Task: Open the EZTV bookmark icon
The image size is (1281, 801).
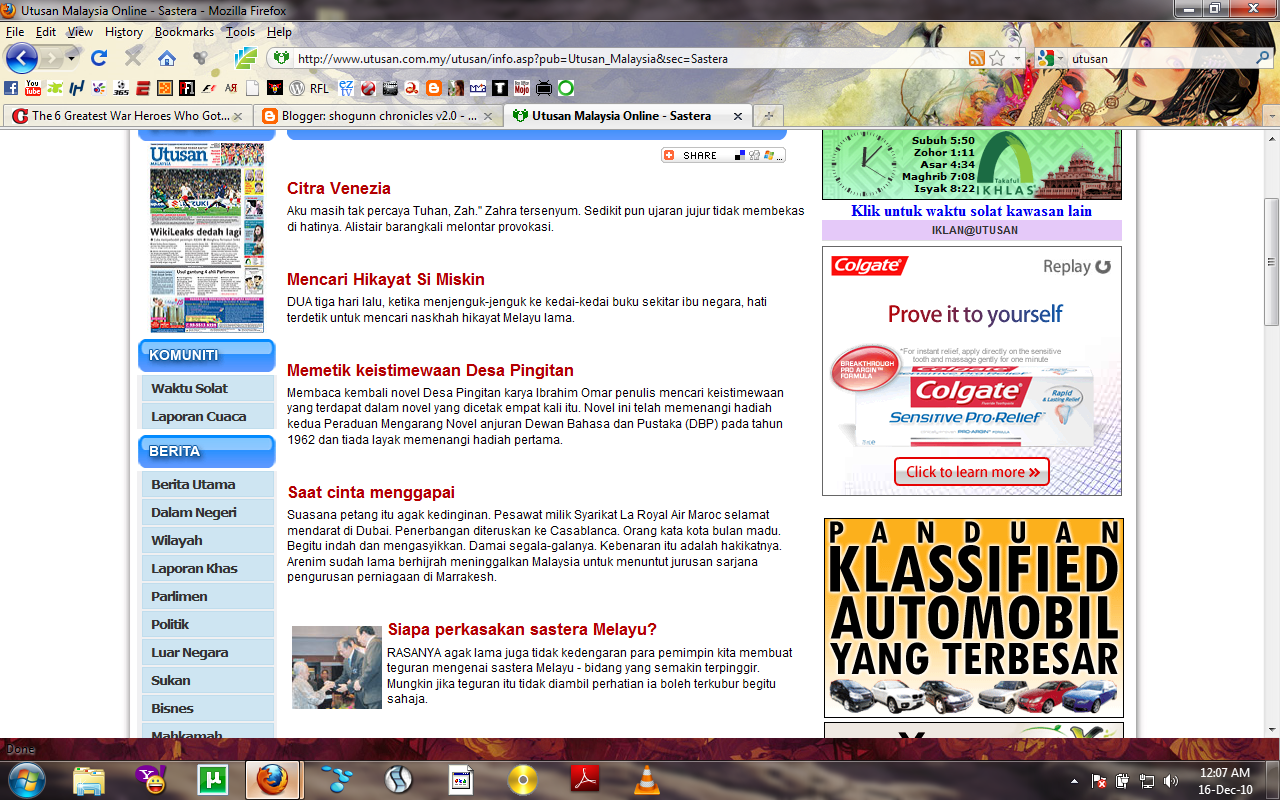Action: tap(345, 88)
